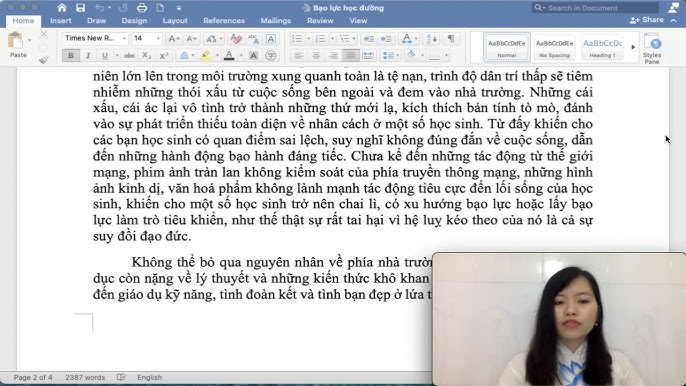
Task: Apply paragraph shading paint bucket
Action: [411, 55]
